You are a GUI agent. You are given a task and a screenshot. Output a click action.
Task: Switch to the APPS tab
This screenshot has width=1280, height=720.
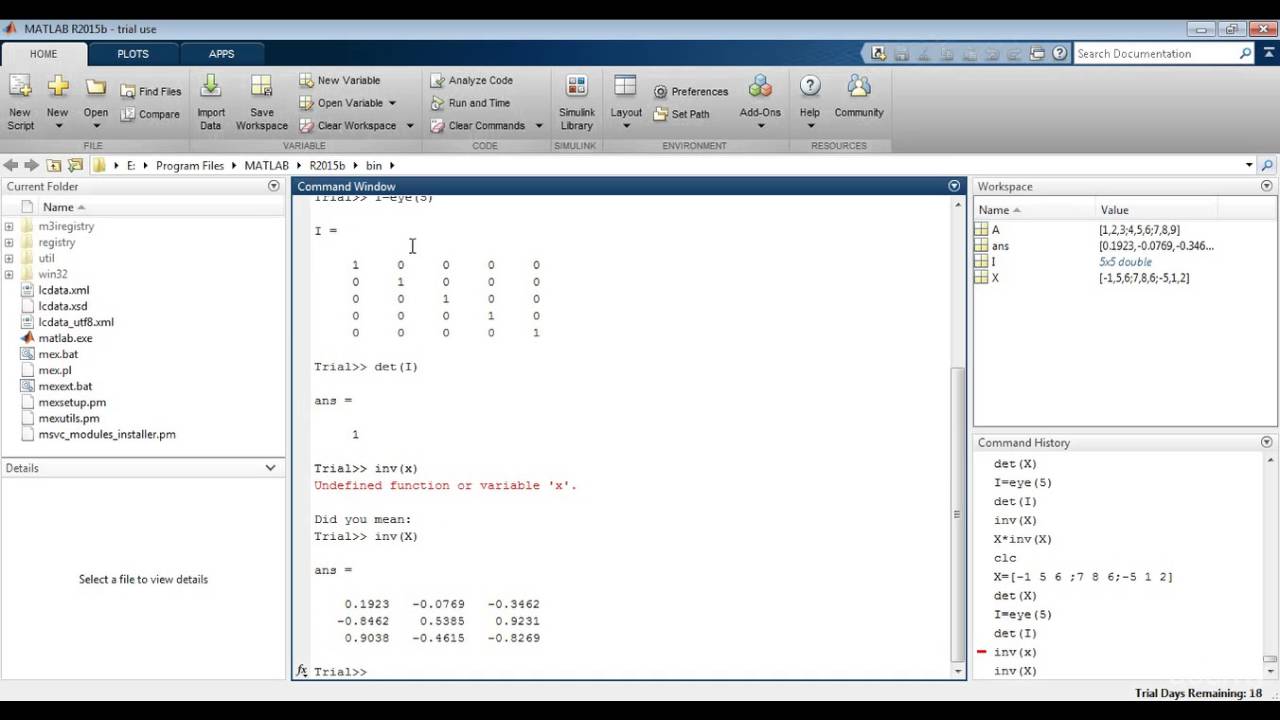[x=222, y=54]
